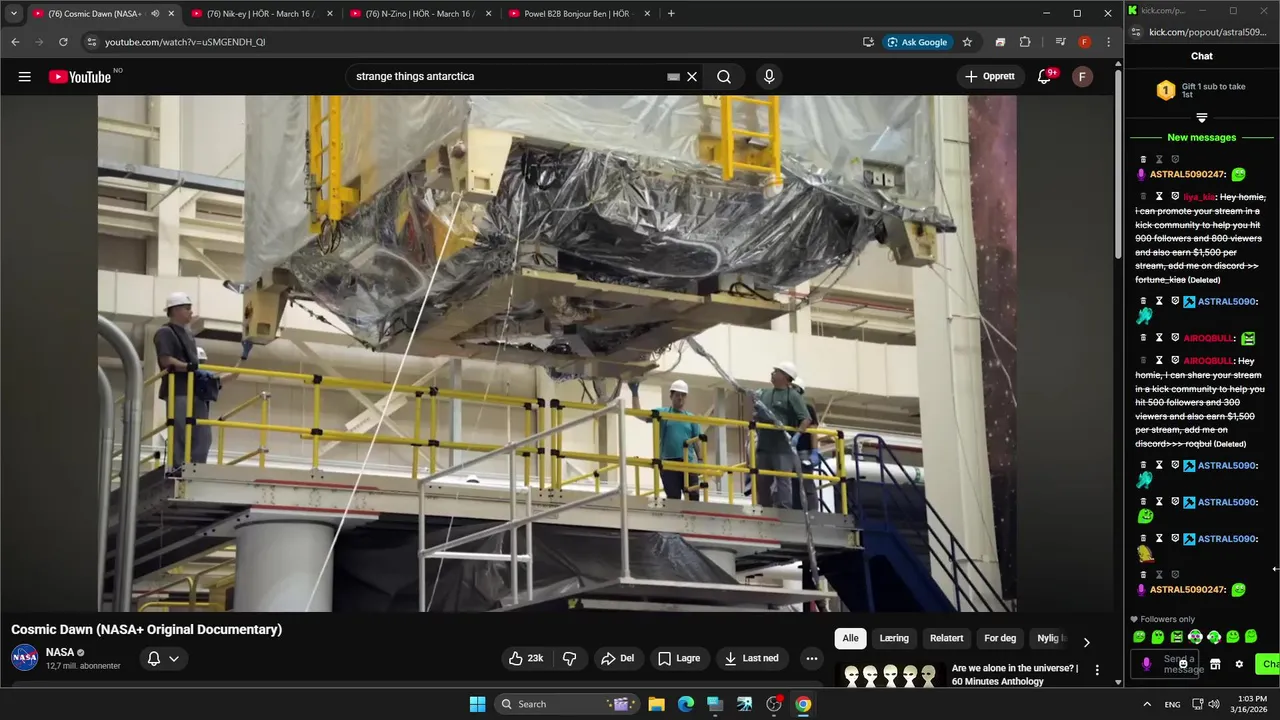View site information icon in address bar
This screenshot has width=1280, height=720.
(x=92, y=42)
